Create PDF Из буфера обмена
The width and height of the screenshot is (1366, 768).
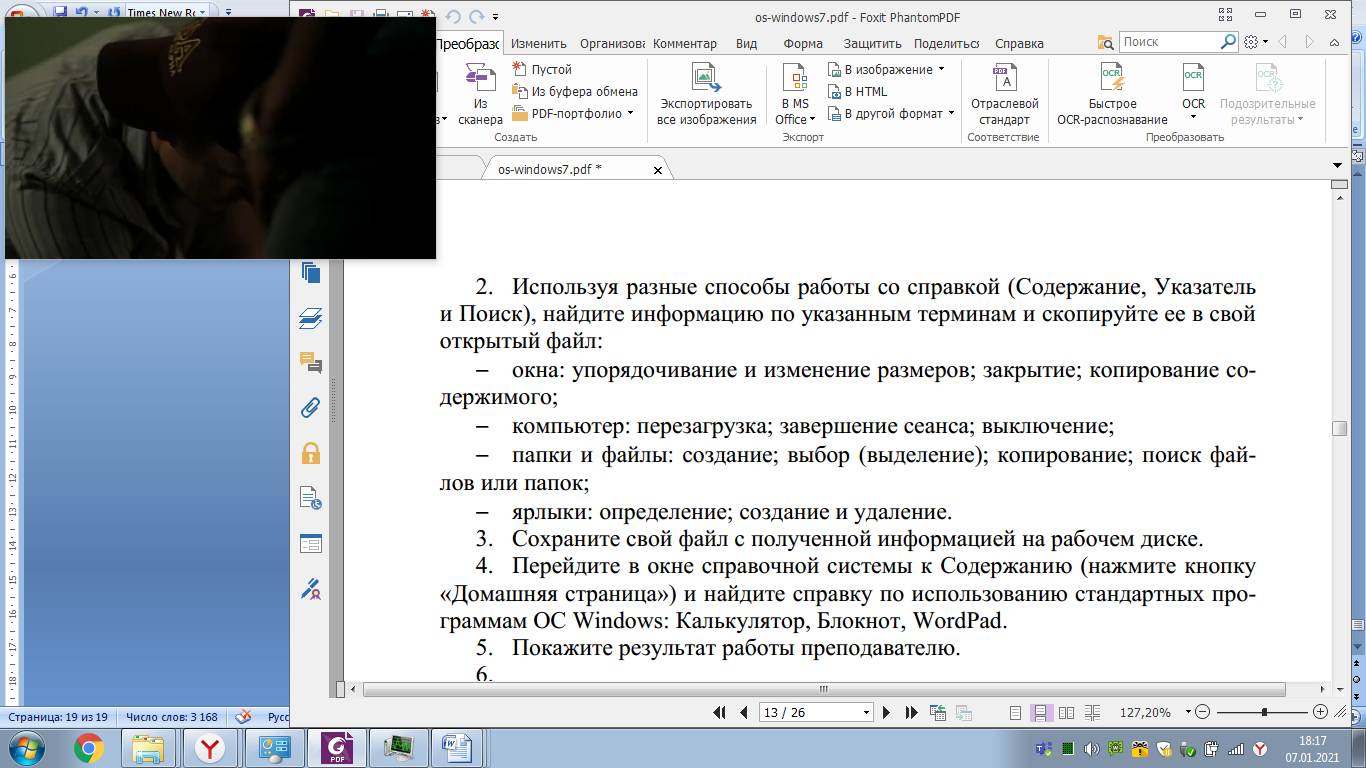point(575,91)
